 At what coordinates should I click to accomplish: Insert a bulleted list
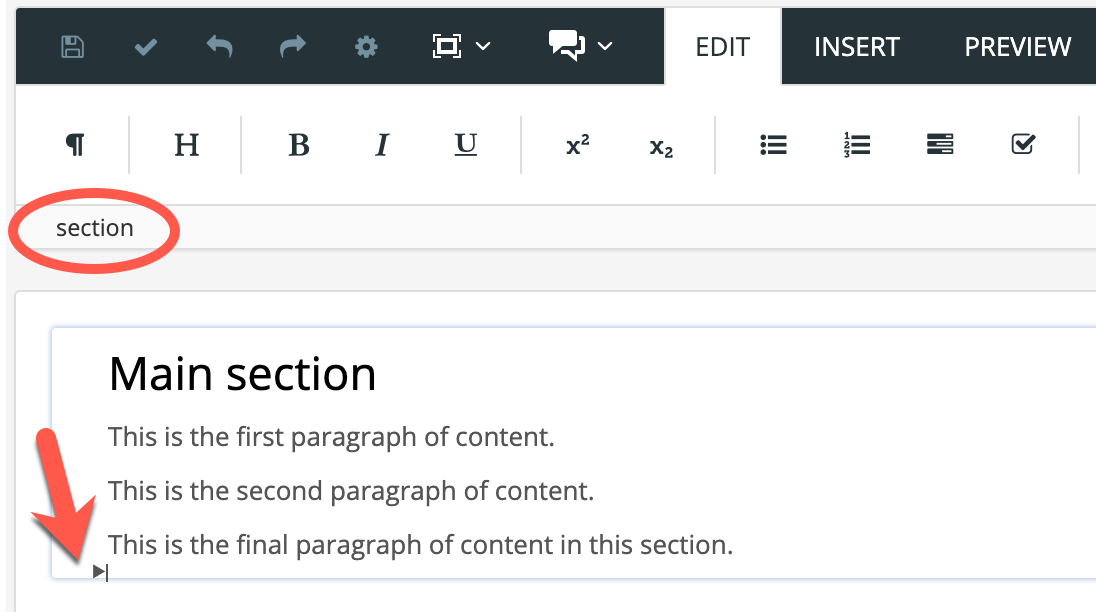coord(774,145)
